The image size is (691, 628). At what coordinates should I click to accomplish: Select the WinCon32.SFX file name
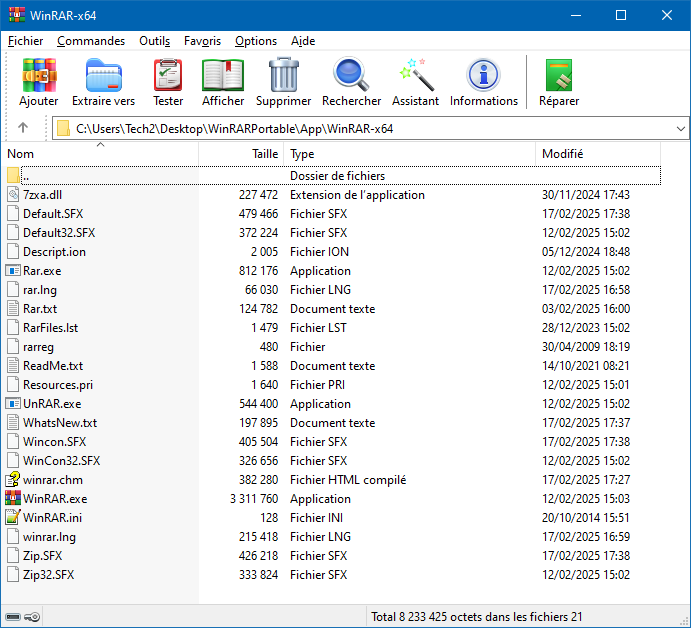click(x=61, y=461)
